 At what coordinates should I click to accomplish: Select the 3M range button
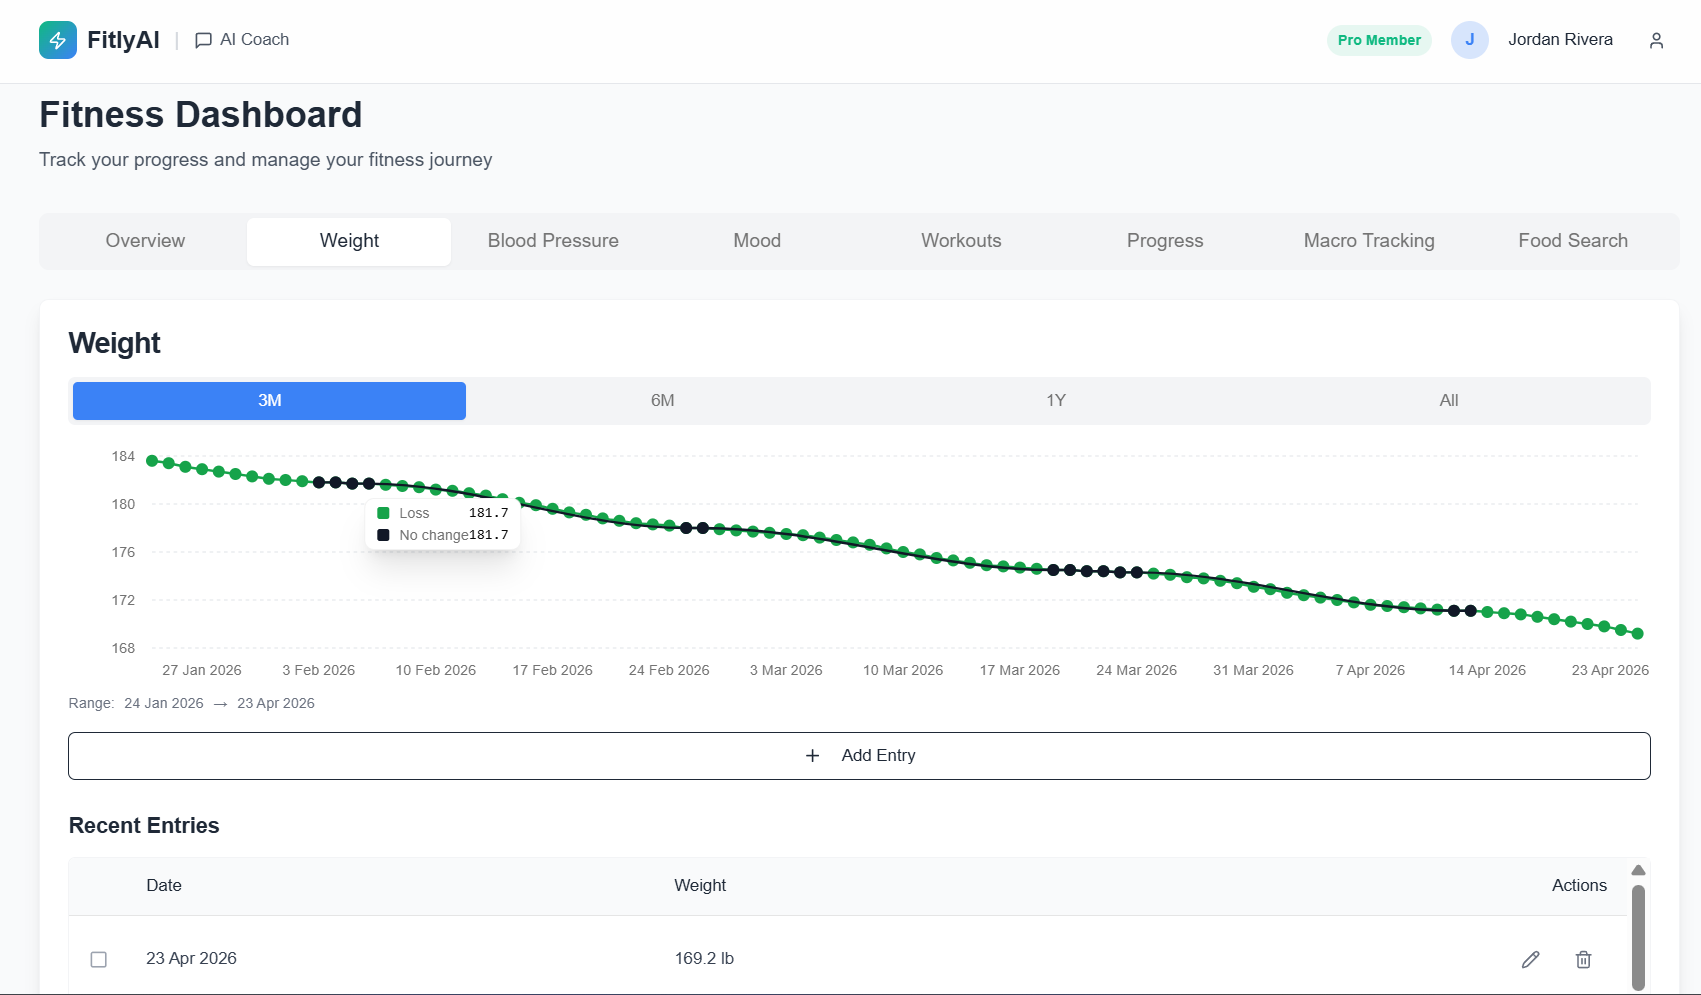point(269,400)
